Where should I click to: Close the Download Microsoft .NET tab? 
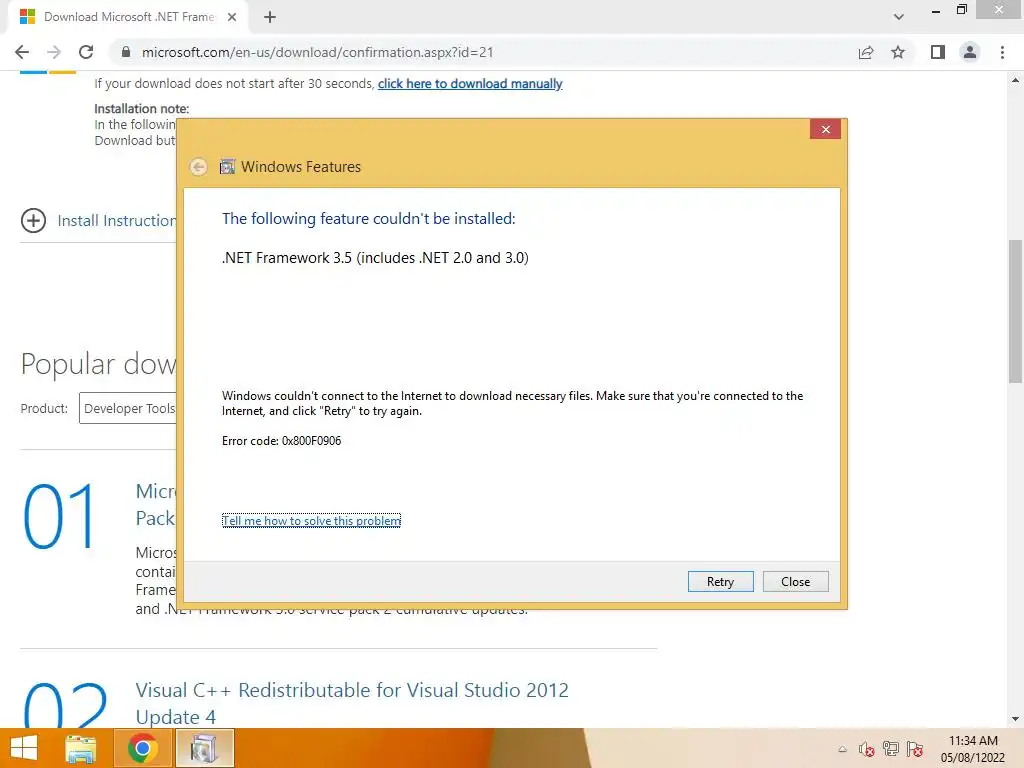[x=232, y=17]
